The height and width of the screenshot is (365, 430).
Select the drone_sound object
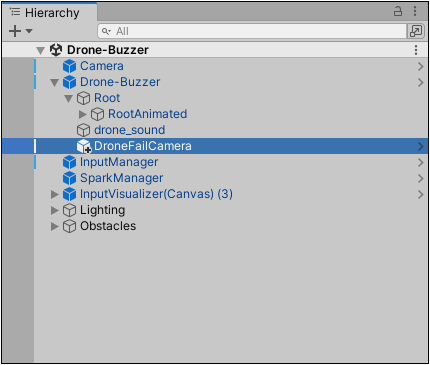pos(129,130)
